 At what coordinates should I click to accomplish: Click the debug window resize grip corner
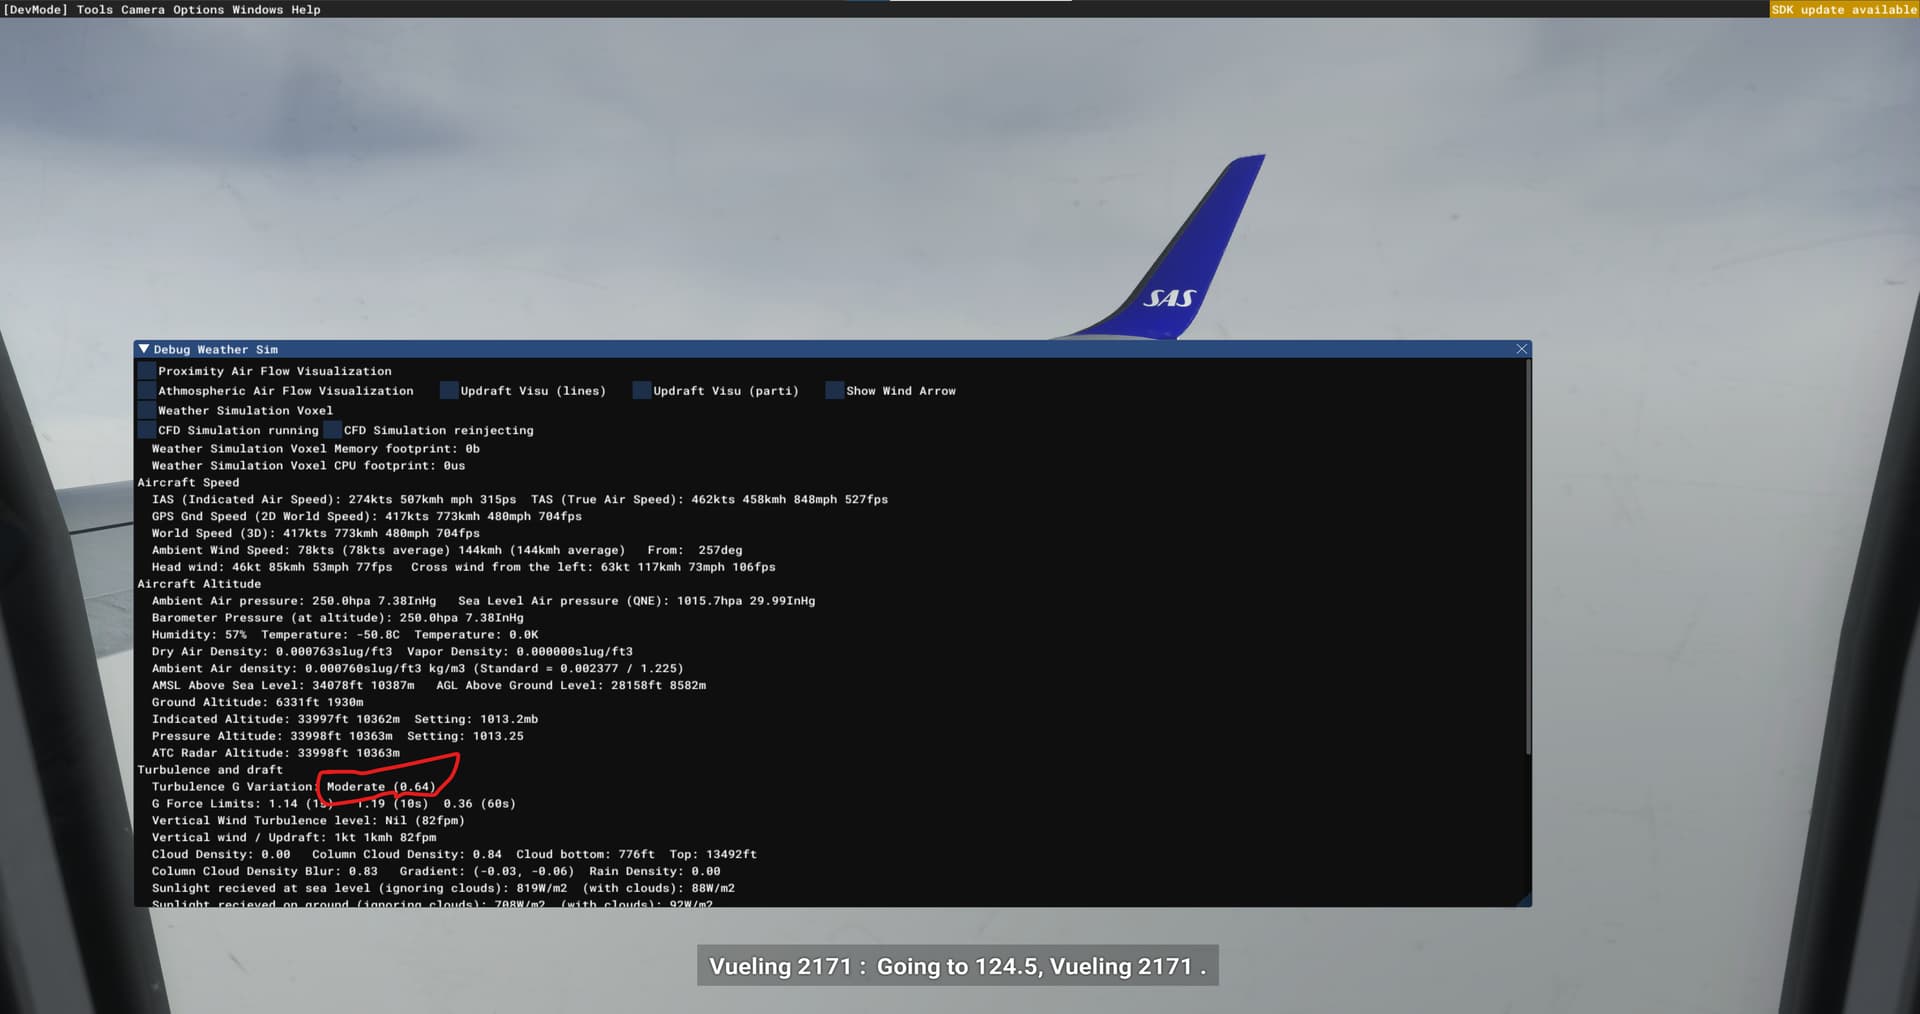coord(1524,900)
